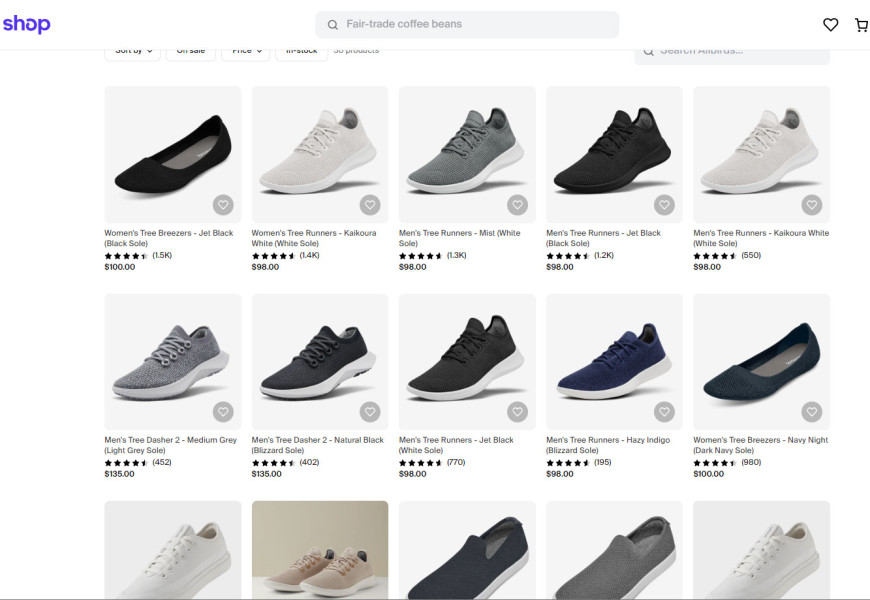870x600 pixels.
Task: Open the shopping cart icon
Action: [x=862, y=24]
